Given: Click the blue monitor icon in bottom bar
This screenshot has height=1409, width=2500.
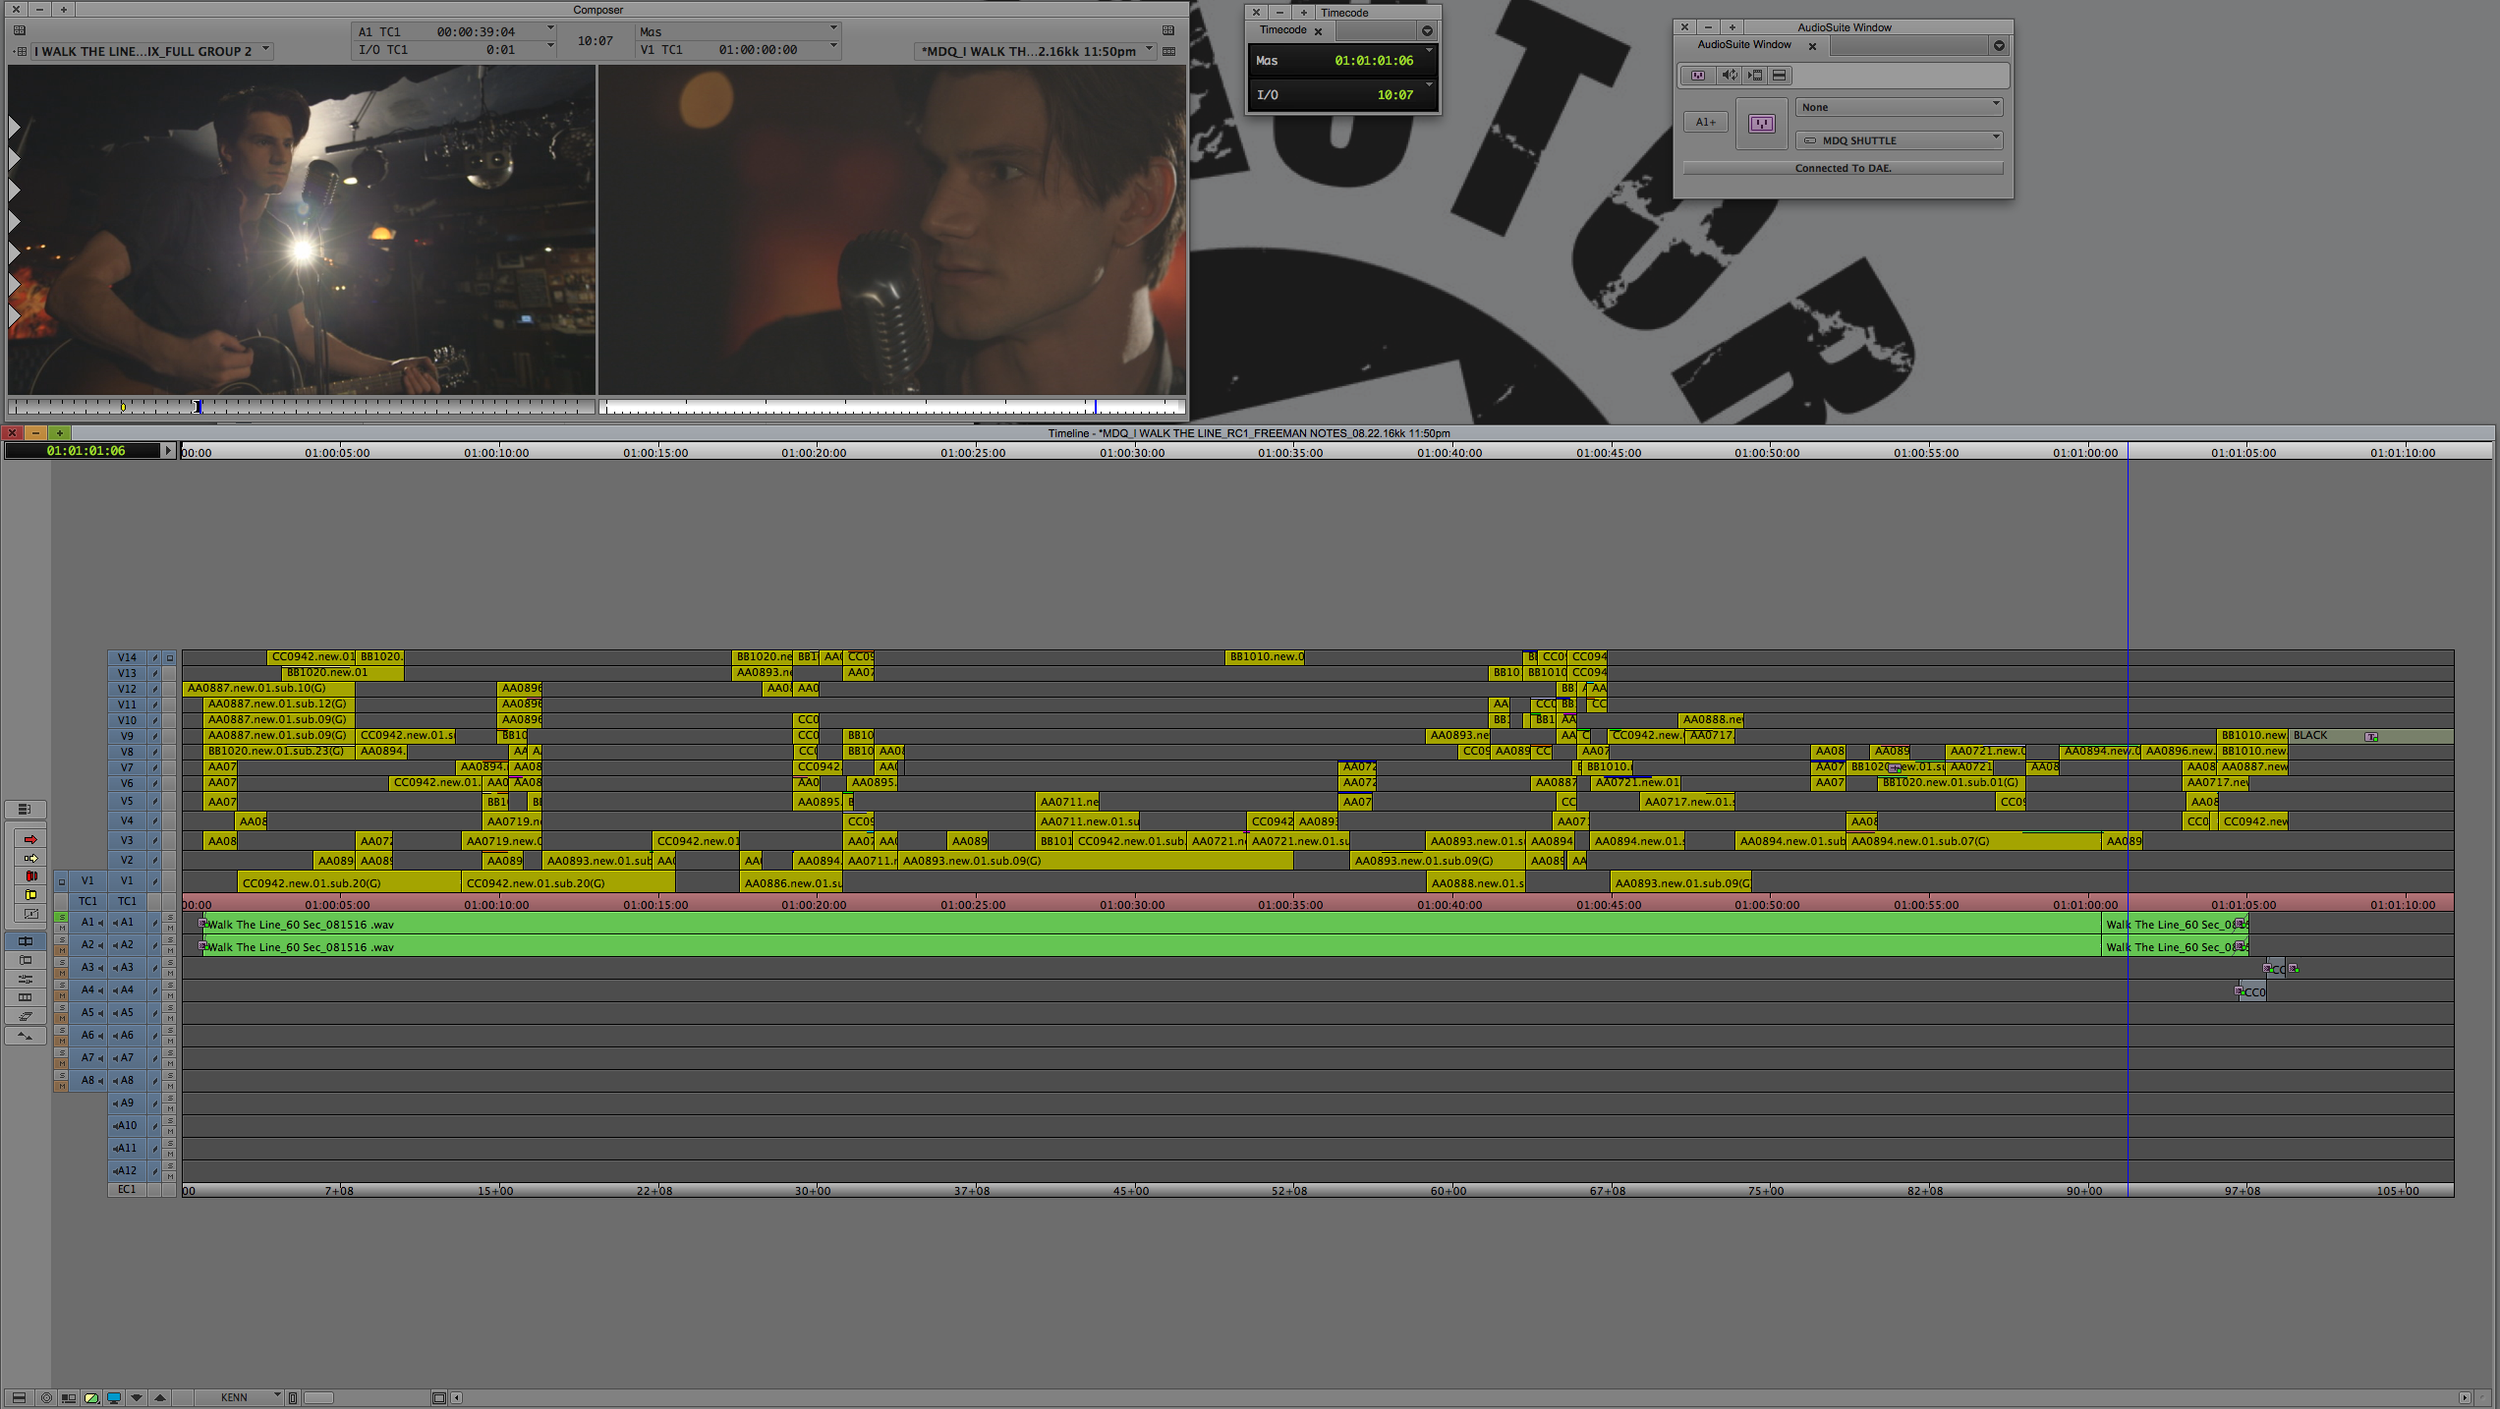Looking at the screenshot, I should point(114,1398).
